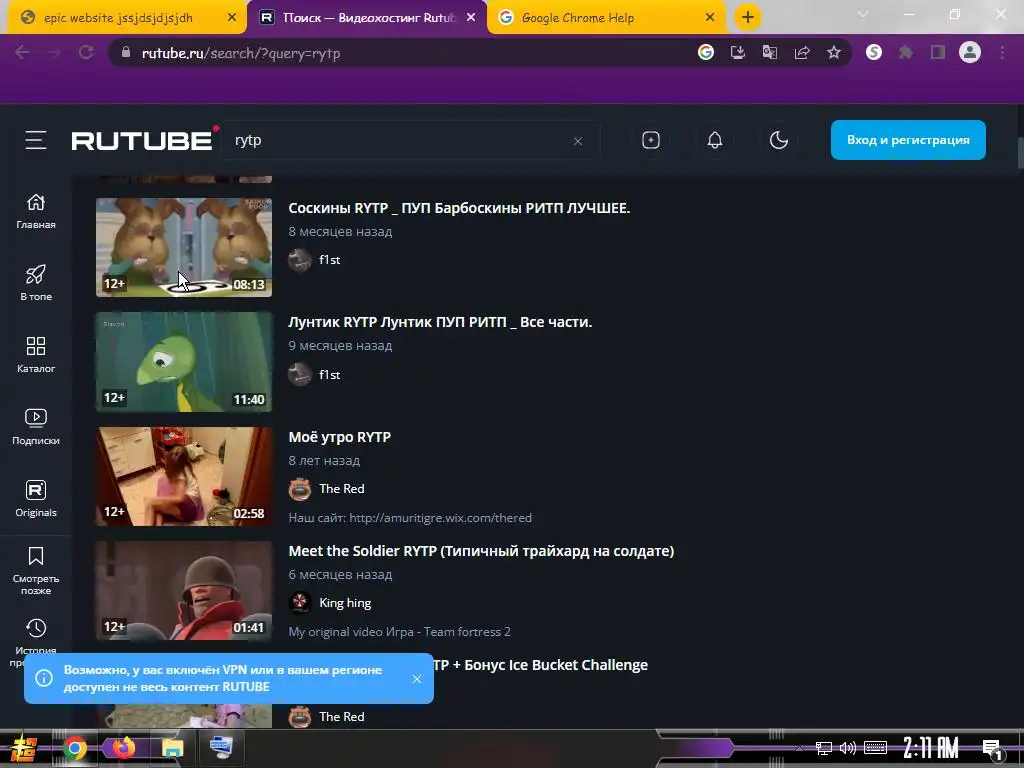Open Лунтик RYTP video thumbnail

184,362
